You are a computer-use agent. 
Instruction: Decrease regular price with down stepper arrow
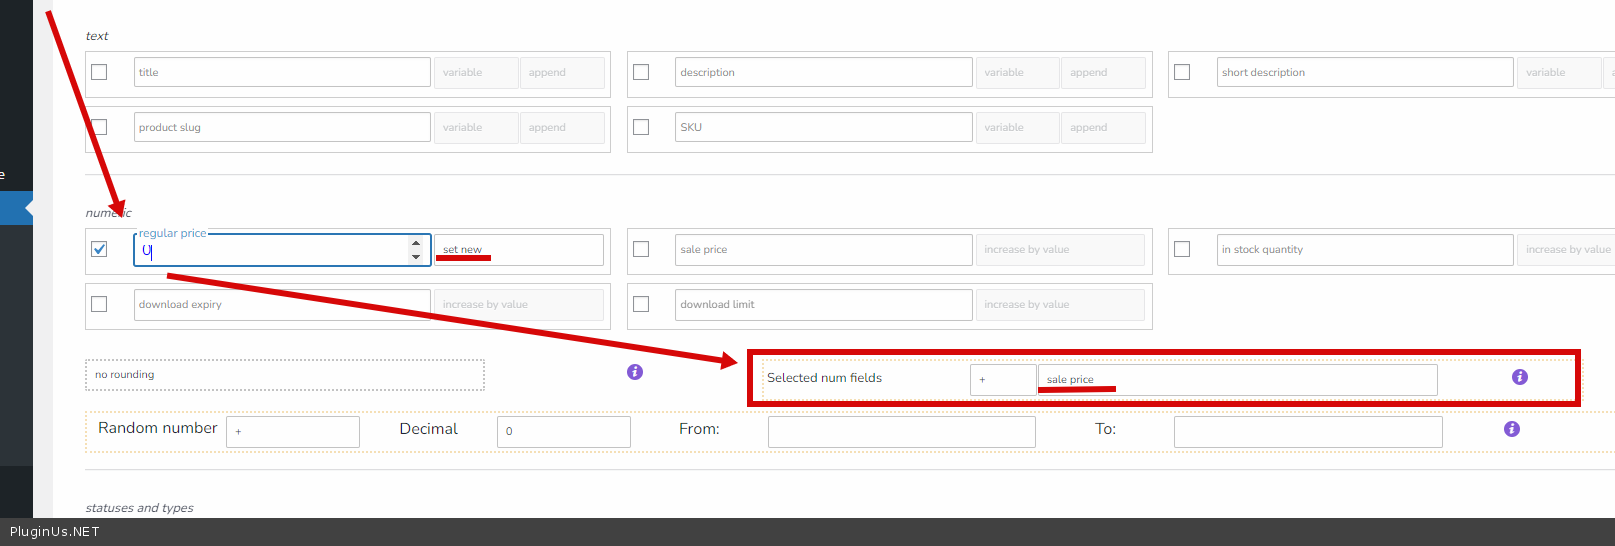coord(416,257)
